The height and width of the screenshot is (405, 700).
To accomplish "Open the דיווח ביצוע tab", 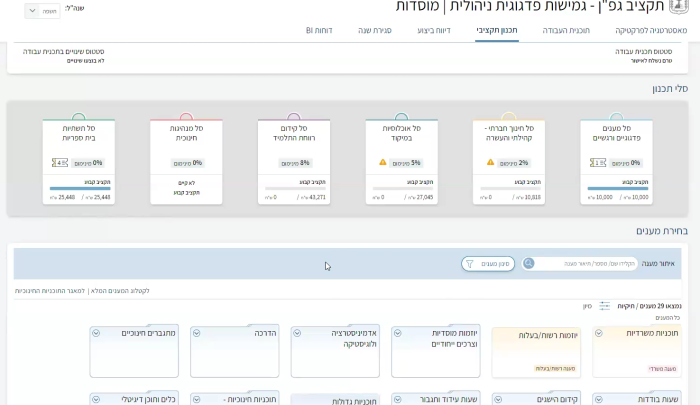I will click(x=434, y=30).
